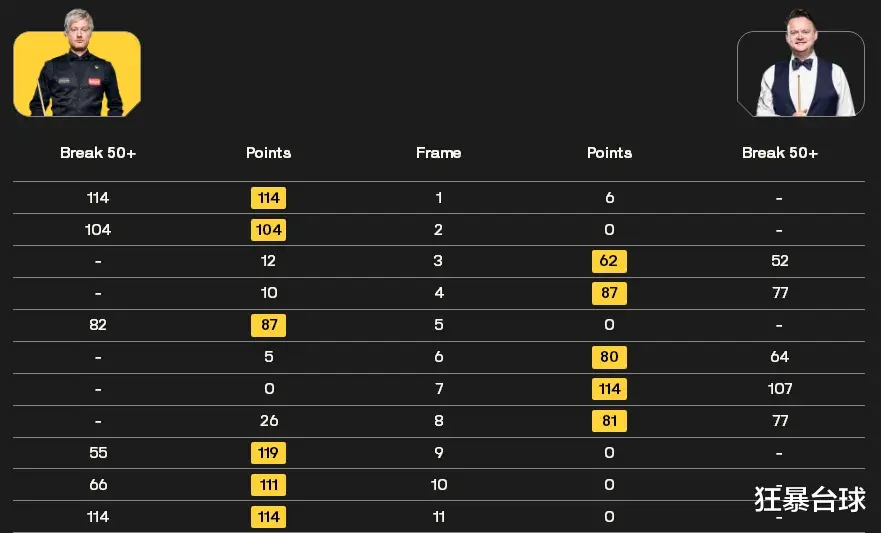Click the highlighted 80 points badge in frame 6
Screen dimensions: 881x533
pyautogui.click(x=609, y=357)
